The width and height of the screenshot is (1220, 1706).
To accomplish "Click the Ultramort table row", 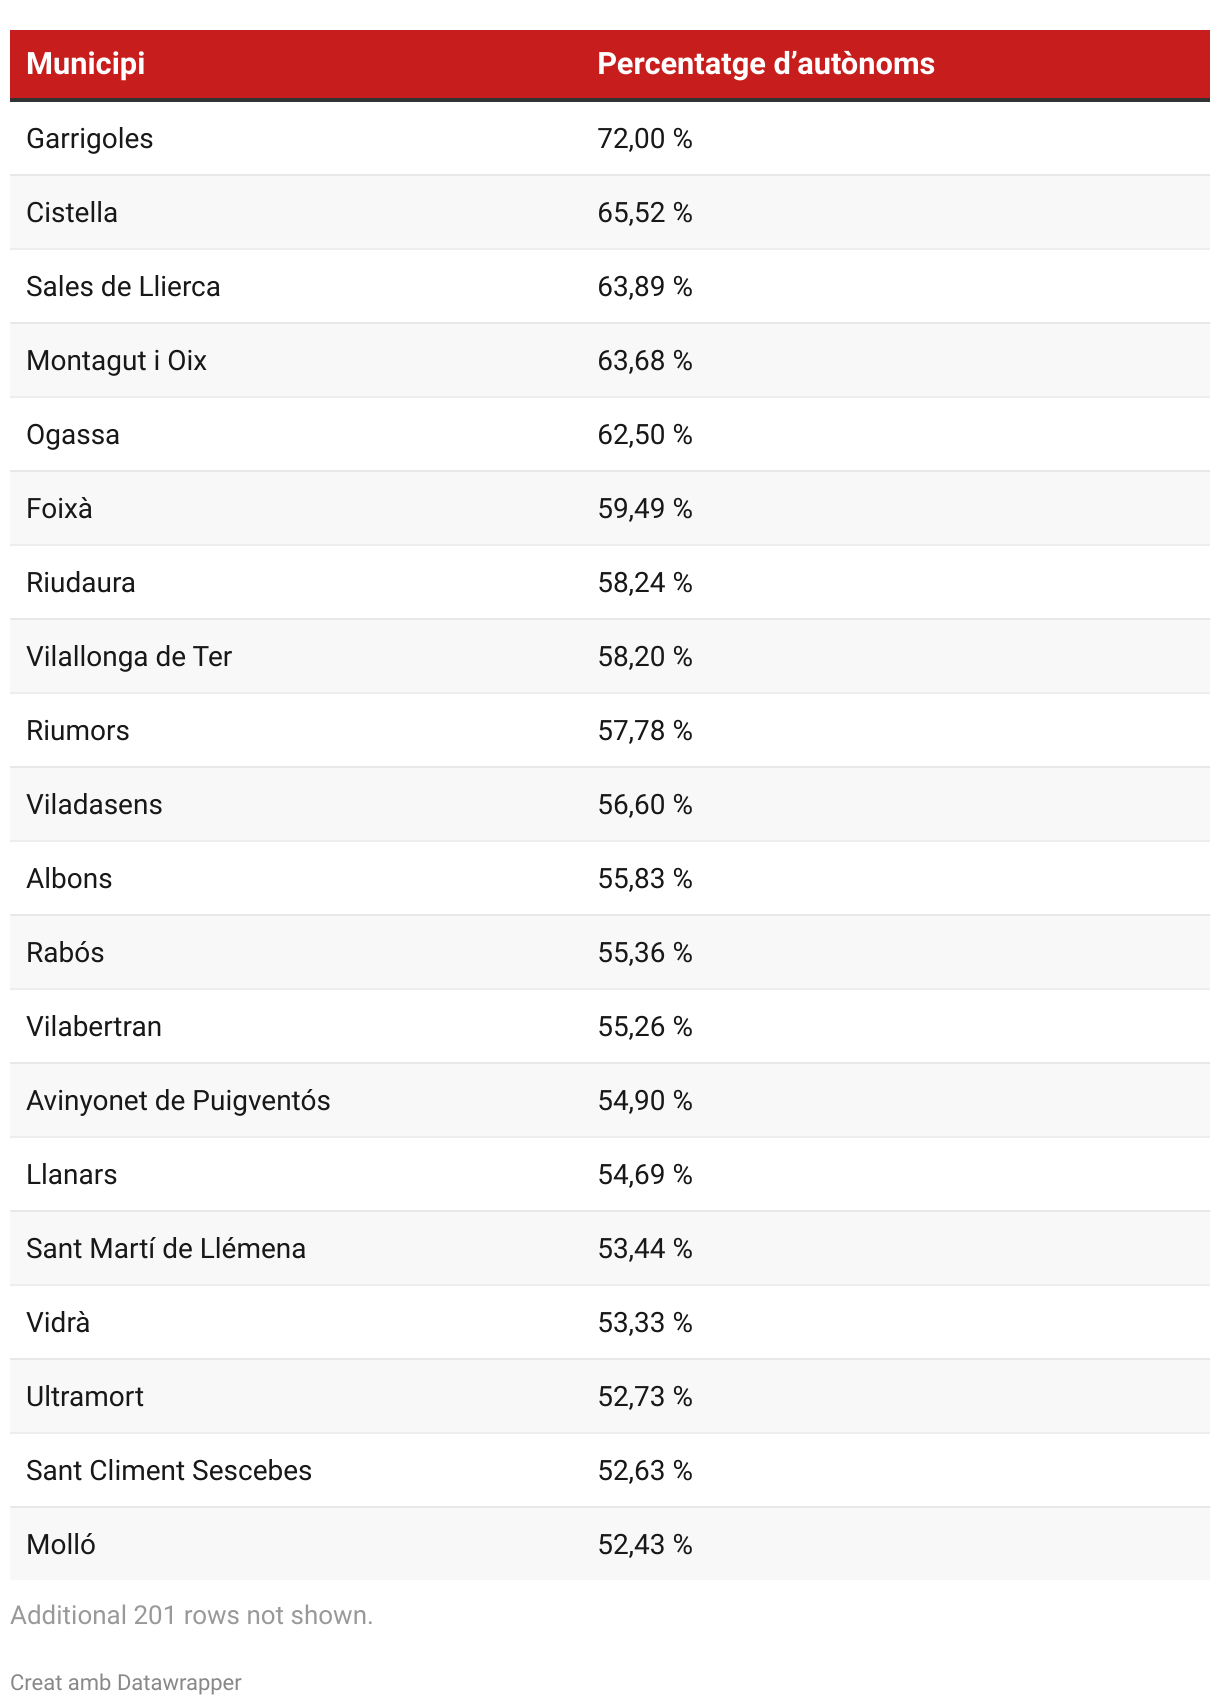I will 85,1397.
